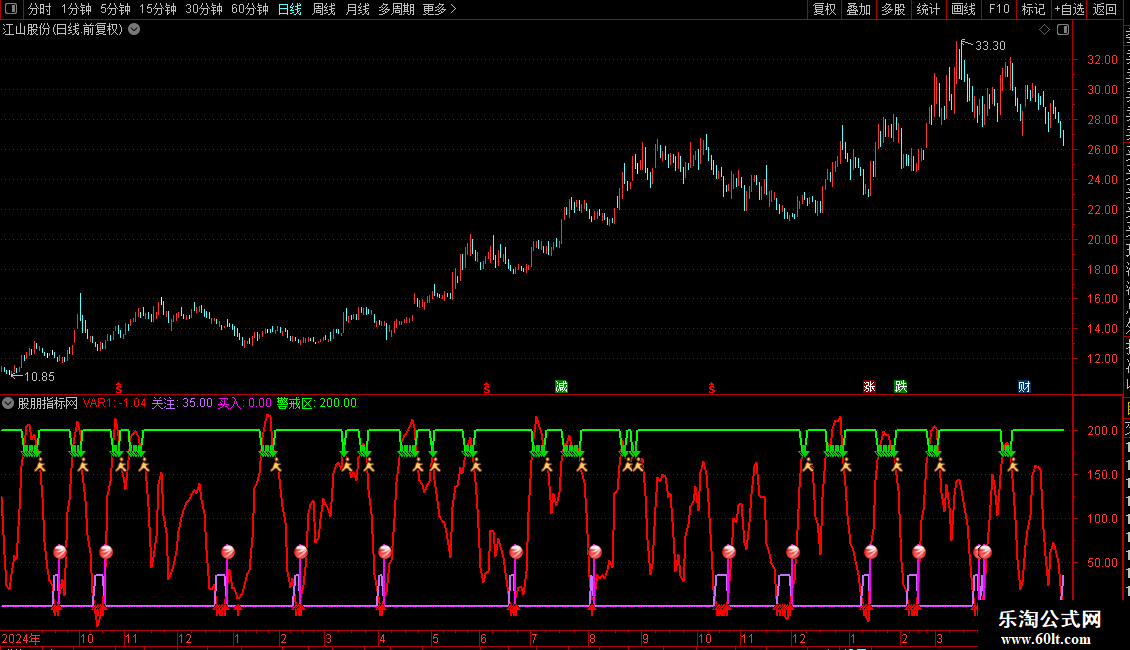Click the 江山股份(日线.前复权) title text
The image size is (1130, 650).
point(63,30)
